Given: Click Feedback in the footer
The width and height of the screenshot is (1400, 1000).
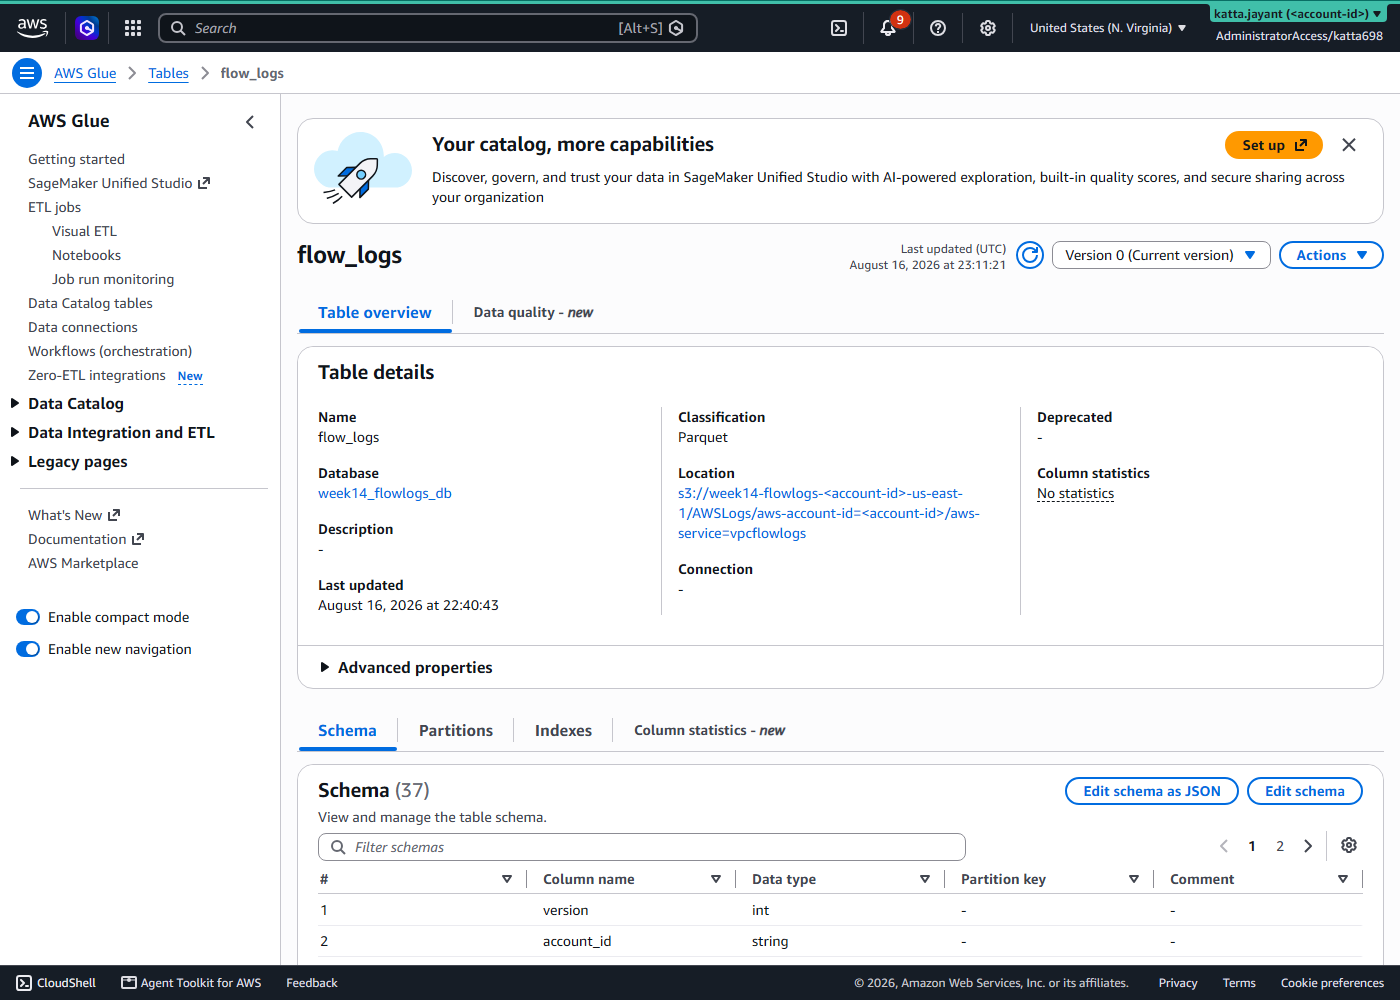Looking at the screenshot, I should point(312,983).
